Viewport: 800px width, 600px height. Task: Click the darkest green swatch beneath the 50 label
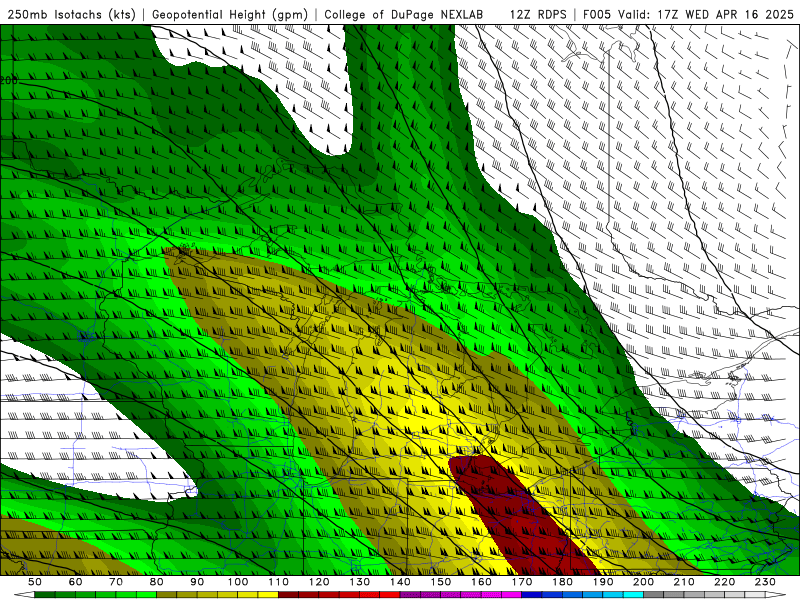click(45, 595)
